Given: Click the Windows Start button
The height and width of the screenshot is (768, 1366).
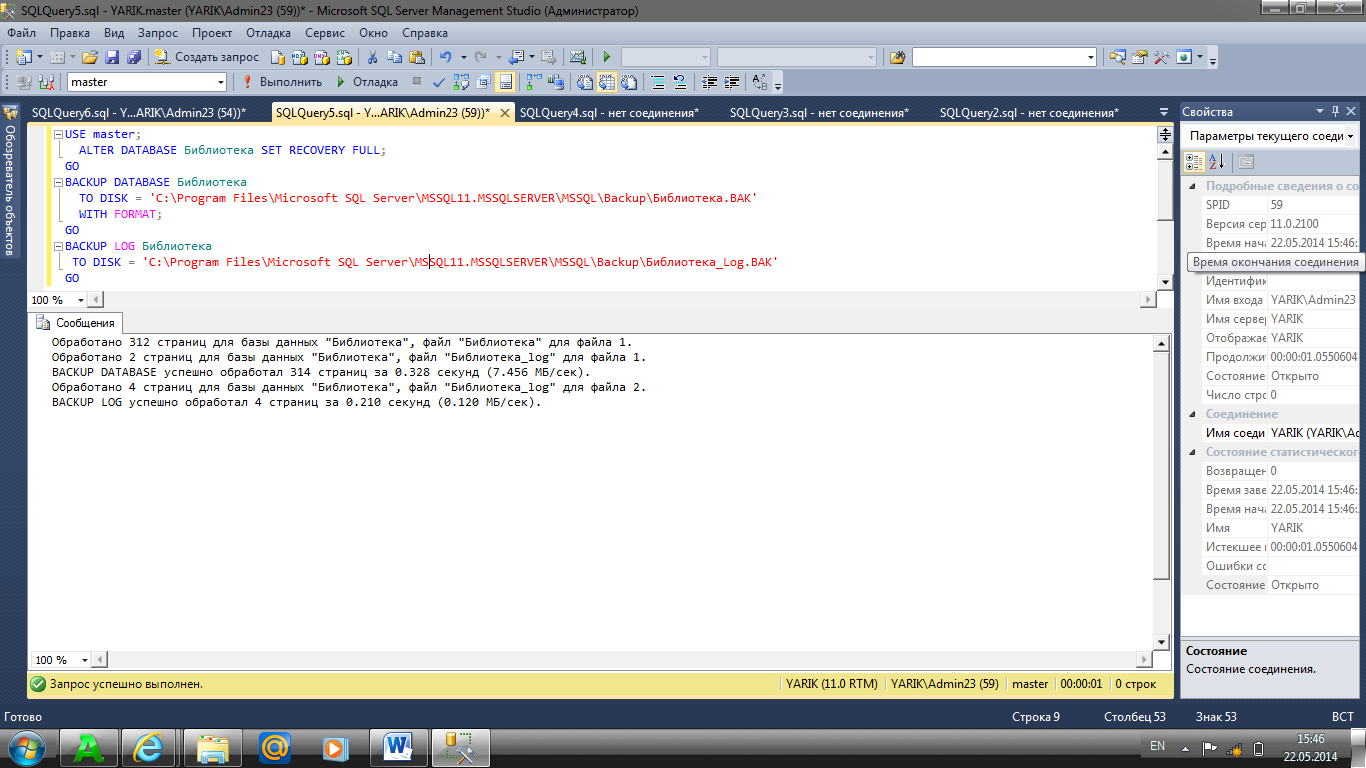Looking at the screenshot, I should (x=25, y=747).
